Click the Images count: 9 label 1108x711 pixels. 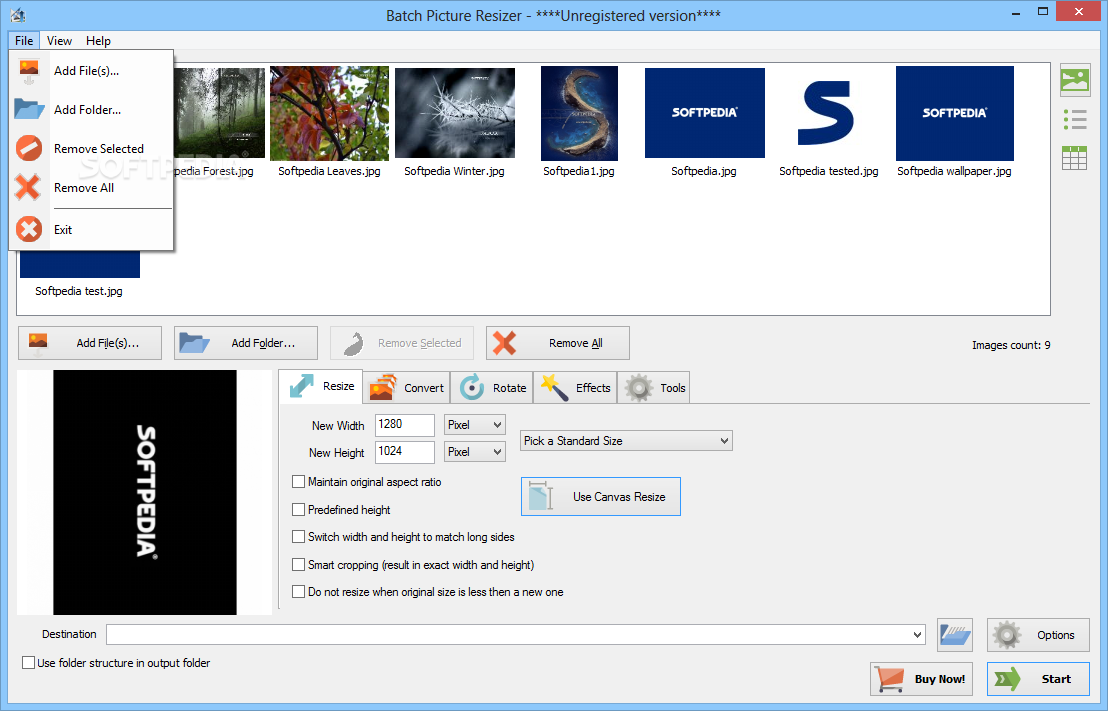tap(1010, 345)
